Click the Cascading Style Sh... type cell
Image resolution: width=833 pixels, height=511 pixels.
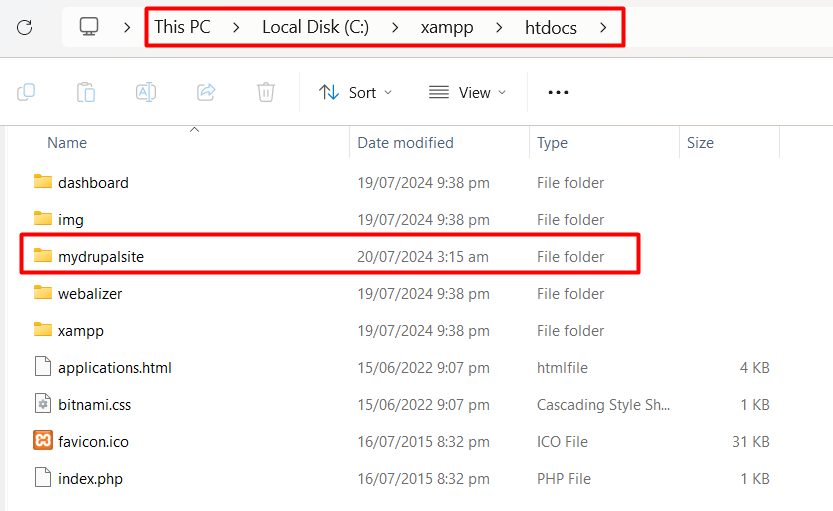tap(603, 405)
